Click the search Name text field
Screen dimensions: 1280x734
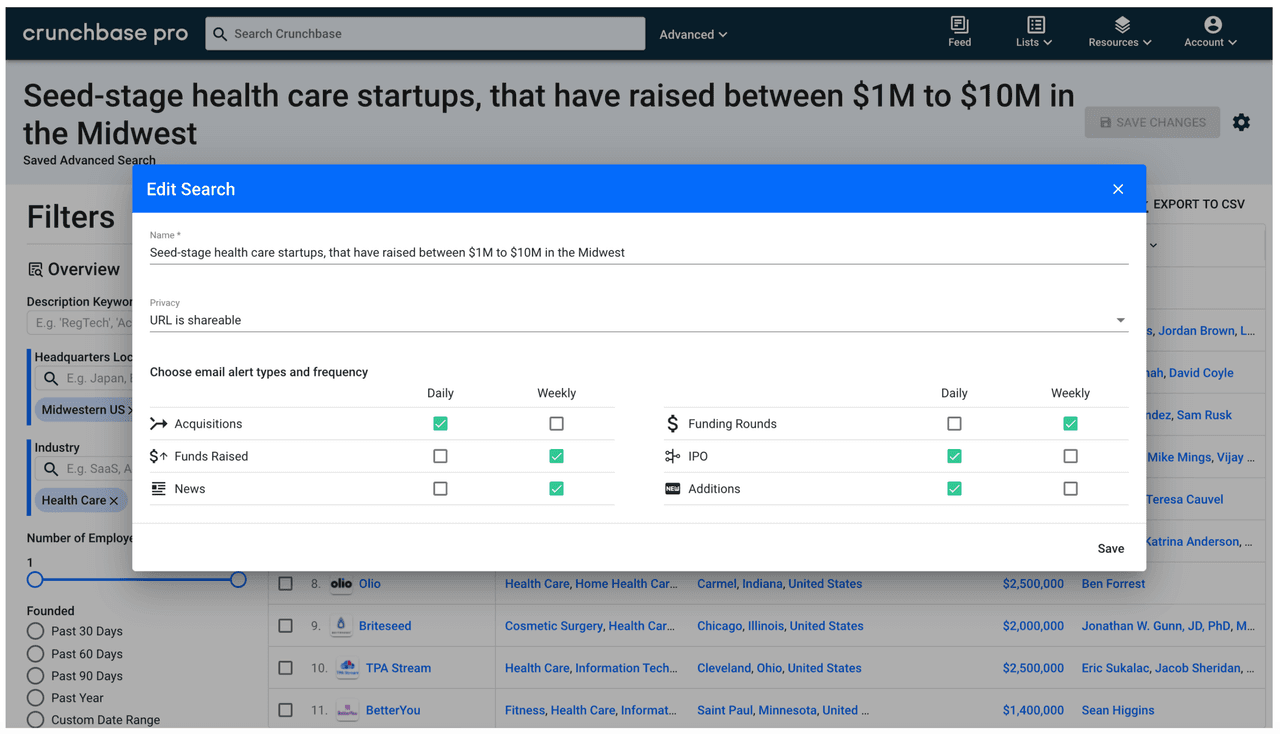[x=638, y=253]
